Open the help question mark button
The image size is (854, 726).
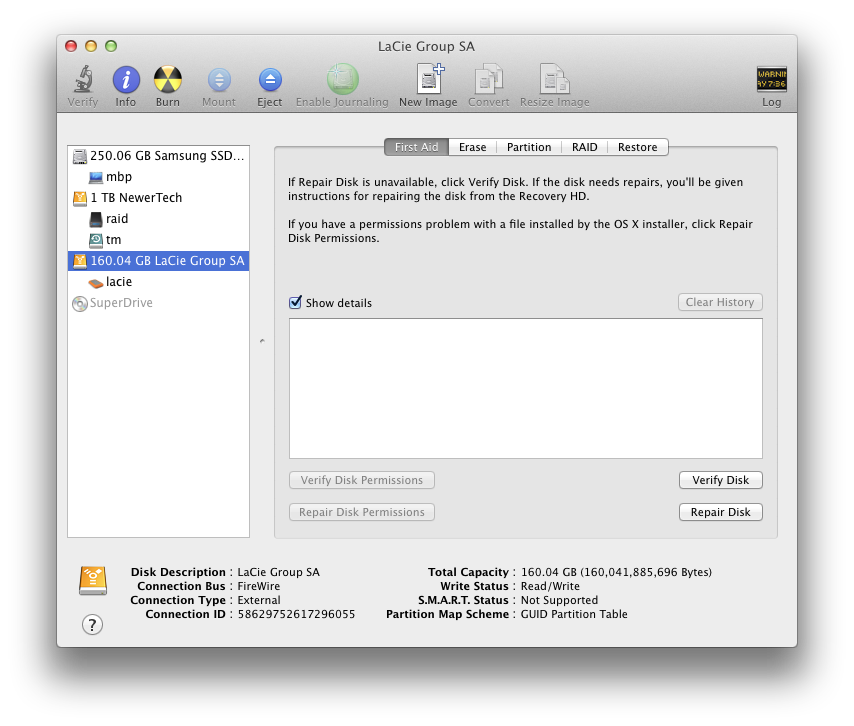click(x=92, y=625)
